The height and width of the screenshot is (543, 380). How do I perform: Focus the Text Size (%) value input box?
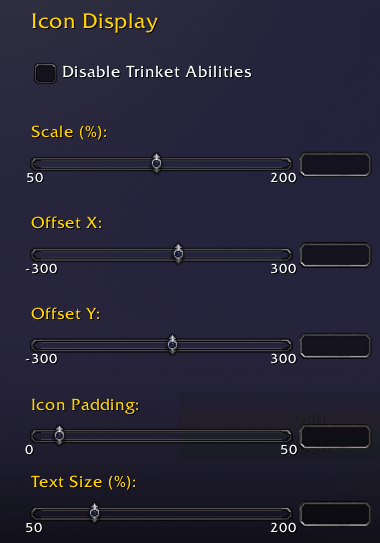335,514
